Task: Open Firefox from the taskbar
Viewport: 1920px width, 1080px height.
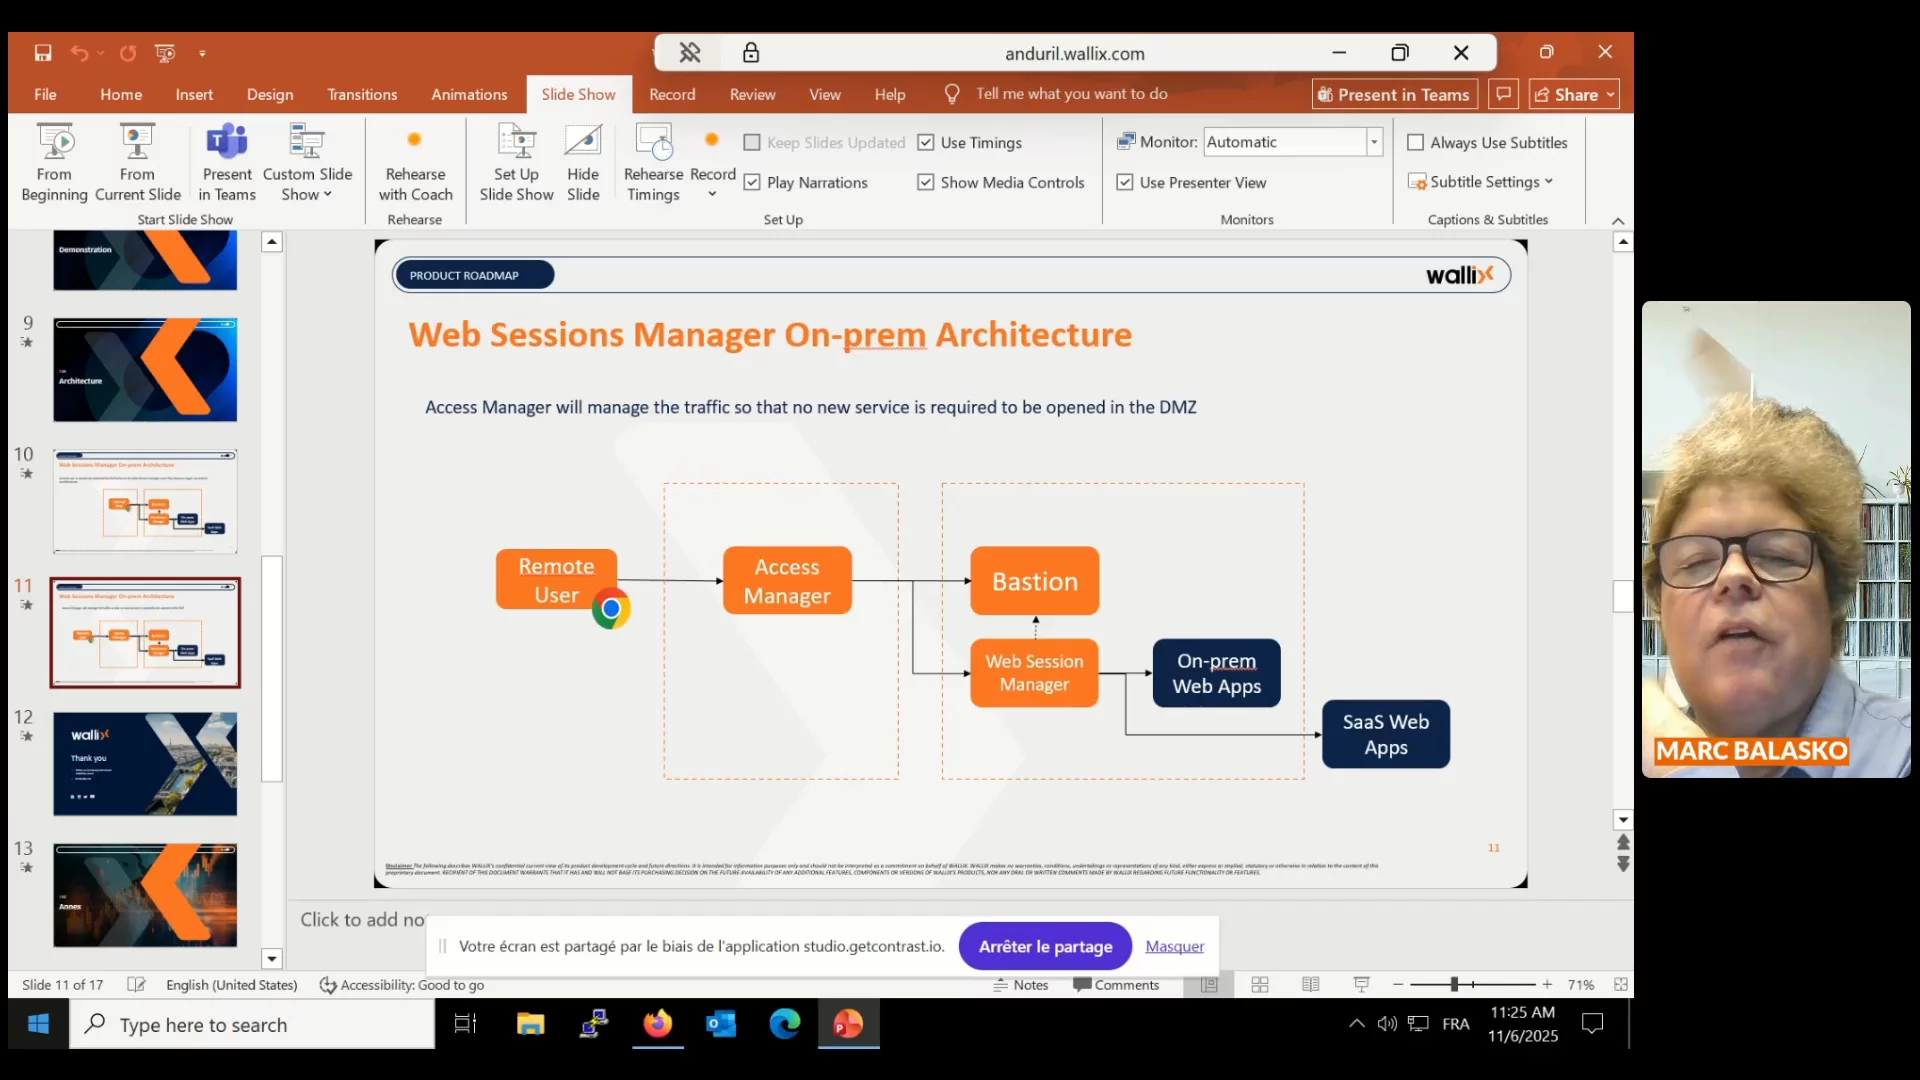Action: pyautogui.click(x=658, y=1024)
